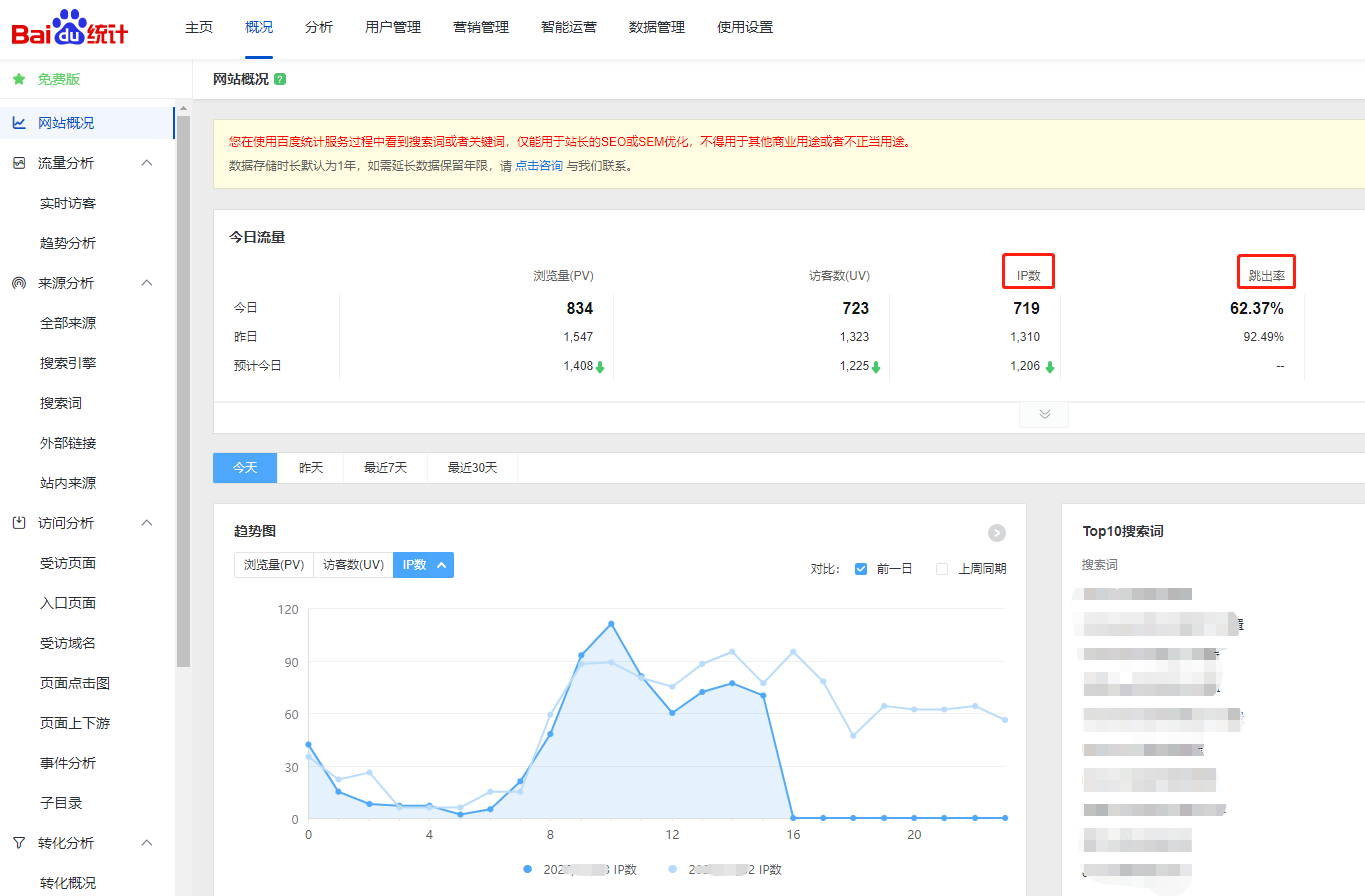Viewport: 1365px width, 896px height.
Task: Open the 主页 top menu
Action: tap(199, 27)
